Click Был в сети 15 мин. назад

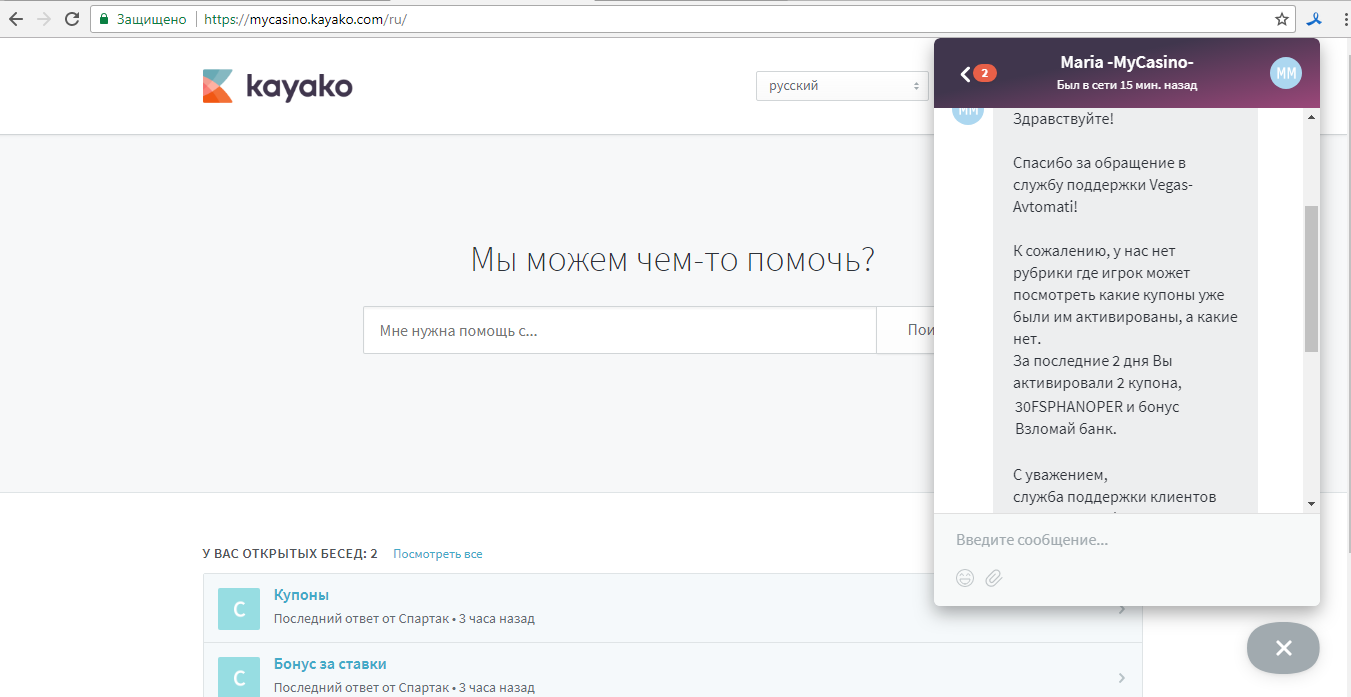point(1127,85)
